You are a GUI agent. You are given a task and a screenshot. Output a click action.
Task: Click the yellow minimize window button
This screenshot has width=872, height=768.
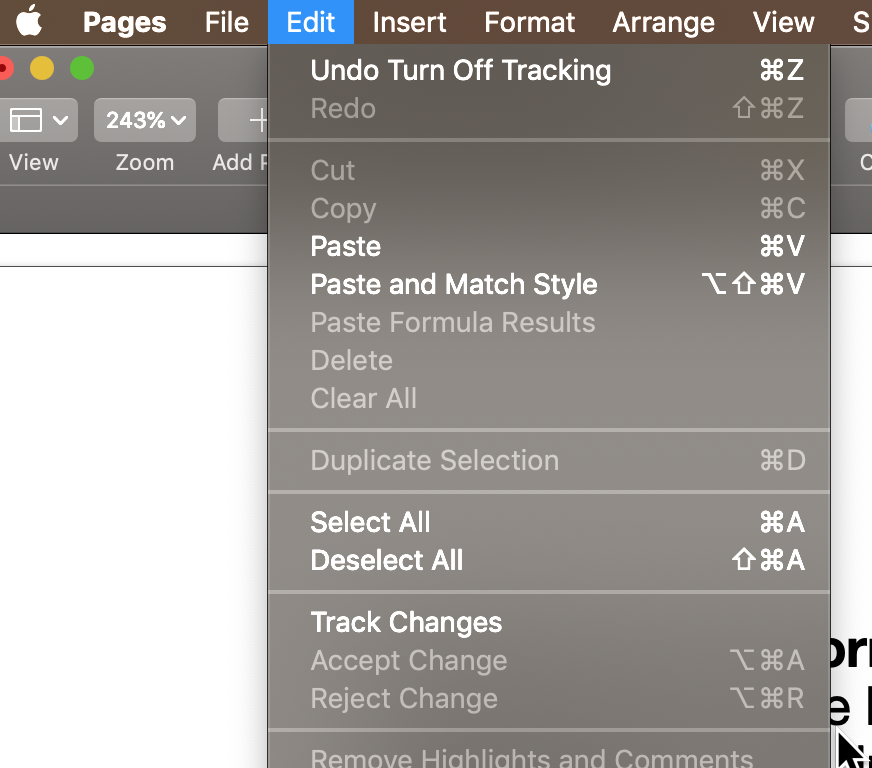click(x=42, y=69)
